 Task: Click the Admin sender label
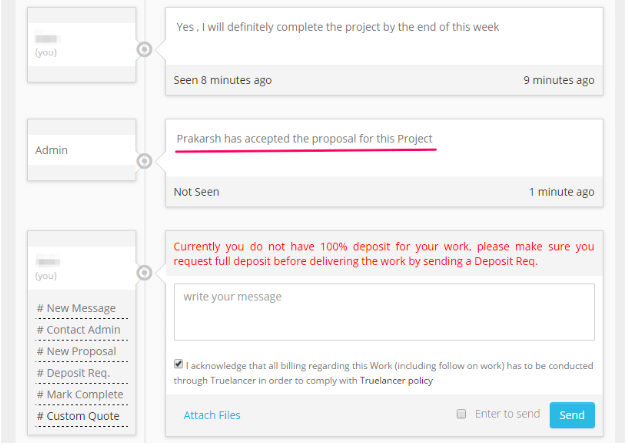click(x=52, y=150)
